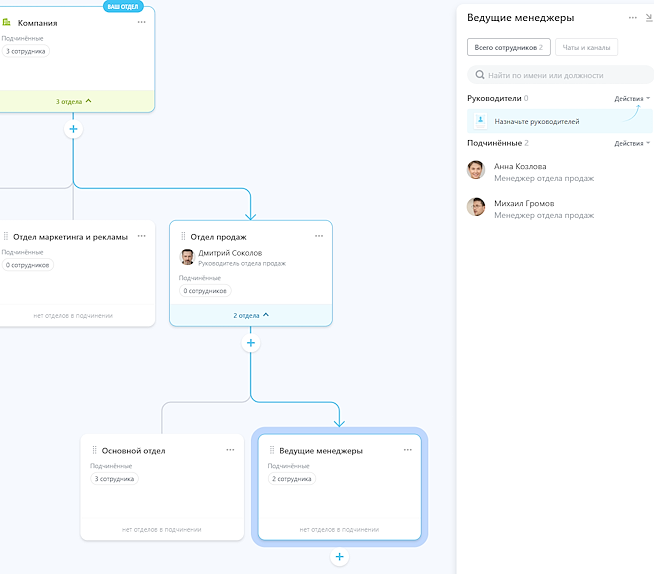Click the Подчинённые heading in side panel
This screenshot has height=574, width=654.
(x=494, y=143)
